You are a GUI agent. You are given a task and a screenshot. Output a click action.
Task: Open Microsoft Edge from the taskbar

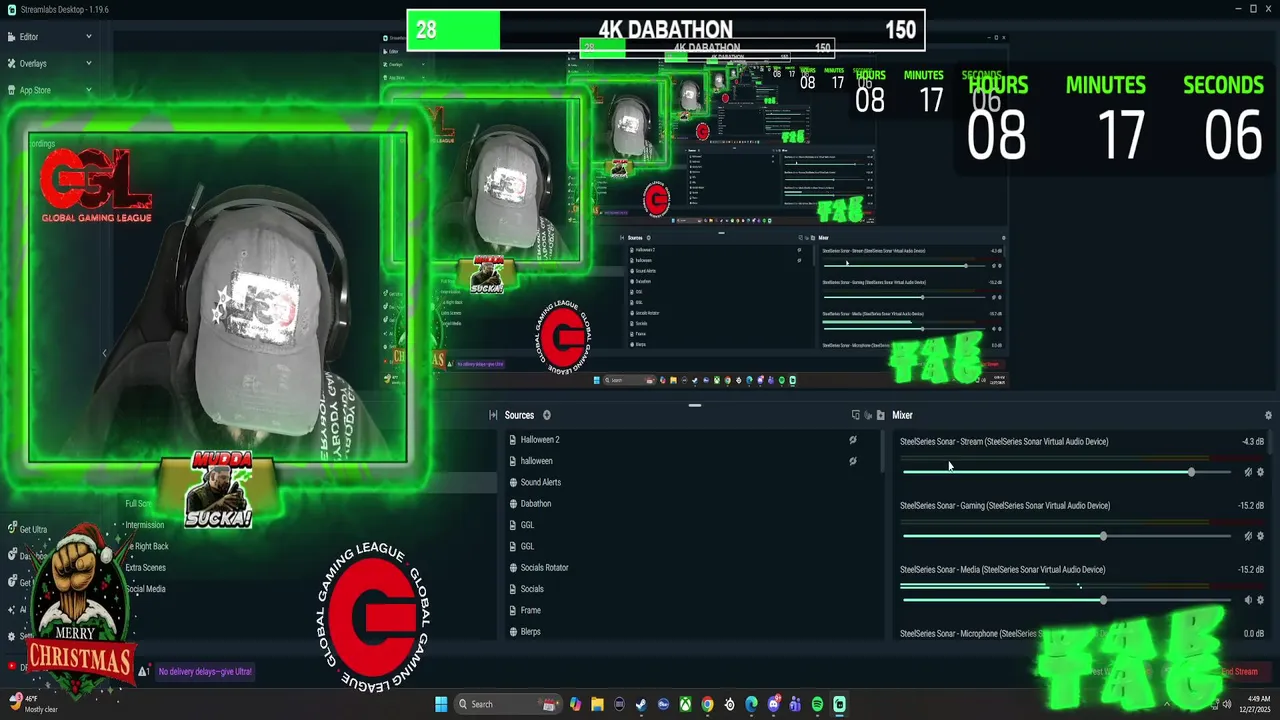(x=751, y=704)
